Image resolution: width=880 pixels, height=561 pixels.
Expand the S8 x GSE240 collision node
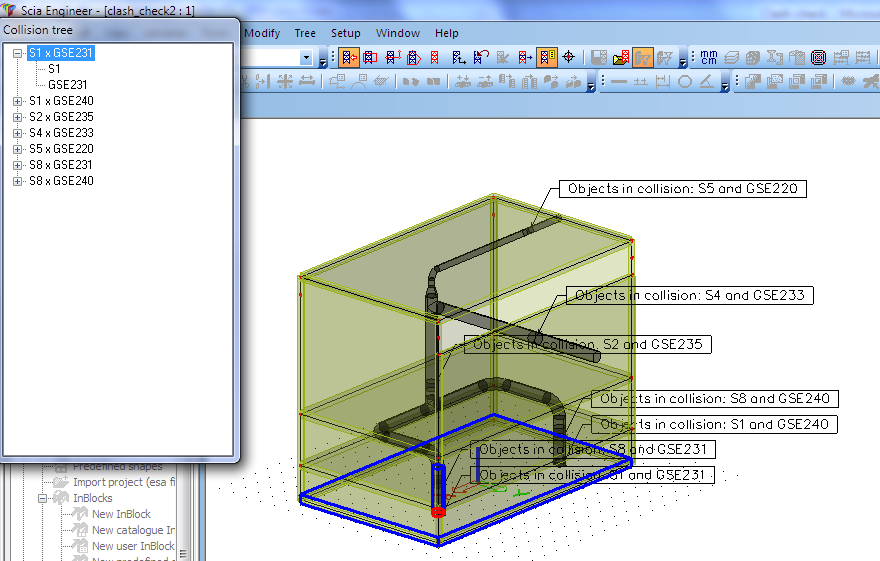pos(17,181)
